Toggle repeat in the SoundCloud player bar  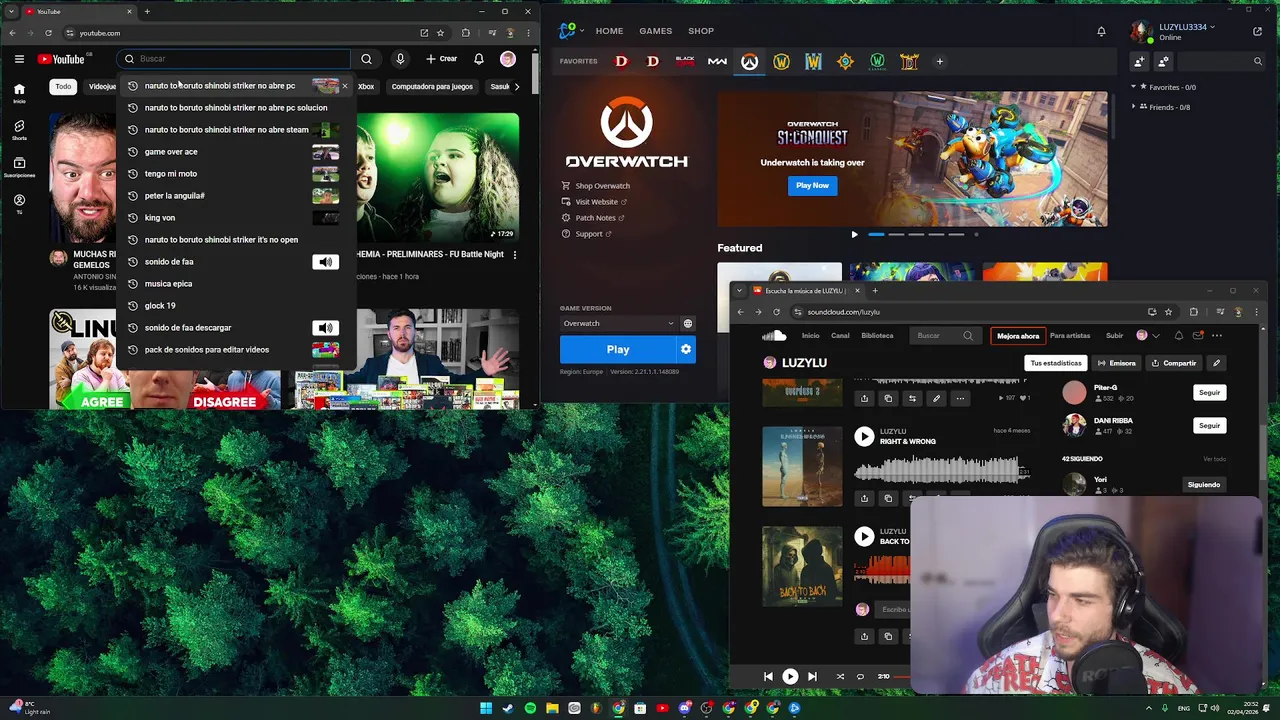coord(860,676)
